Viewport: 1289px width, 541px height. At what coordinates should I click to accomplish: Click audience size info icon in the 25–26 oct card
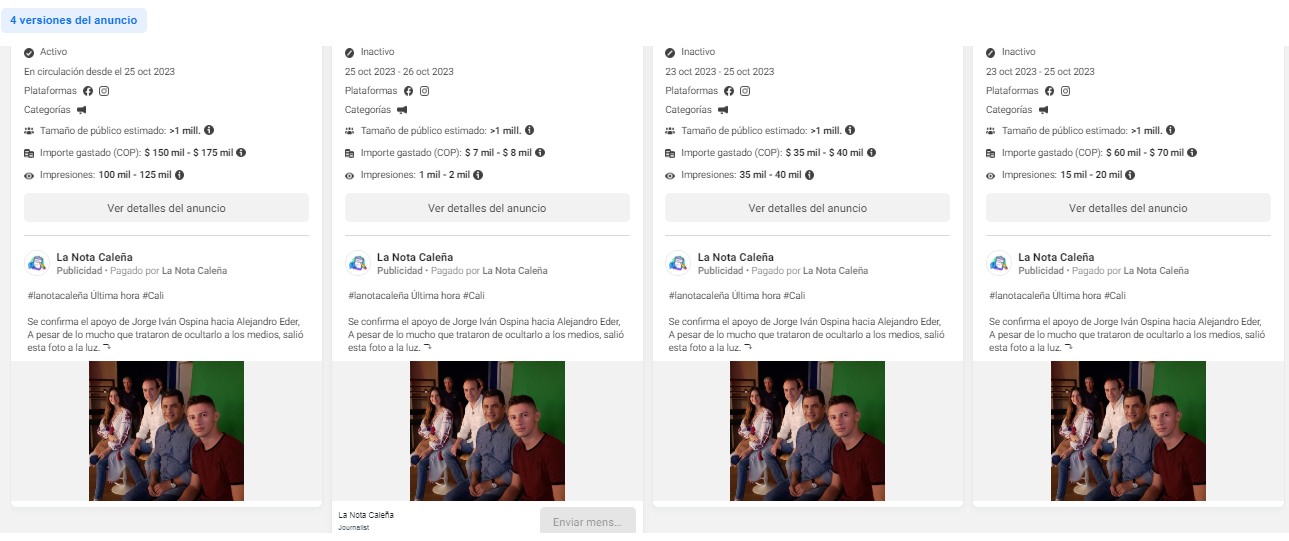click(x=529, y=130)
